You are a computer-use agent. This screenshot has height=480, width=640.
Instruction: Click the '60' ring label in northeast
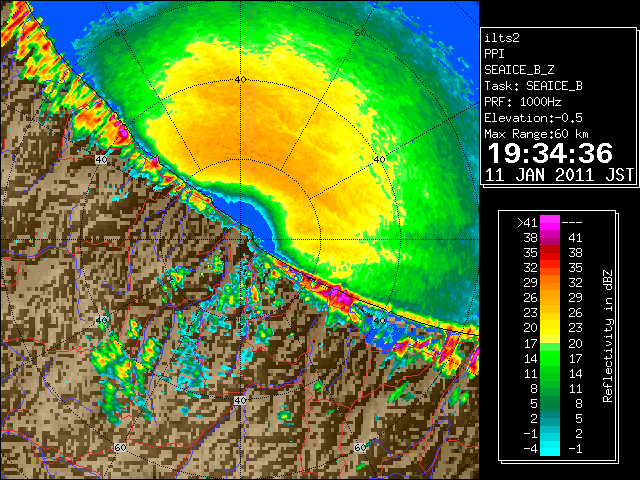360,33
